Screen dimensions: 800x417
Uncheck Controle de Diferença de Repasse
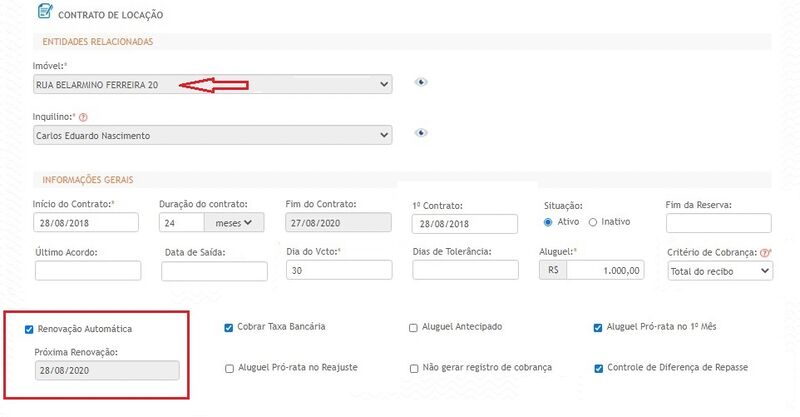click(x=598, y=367)
